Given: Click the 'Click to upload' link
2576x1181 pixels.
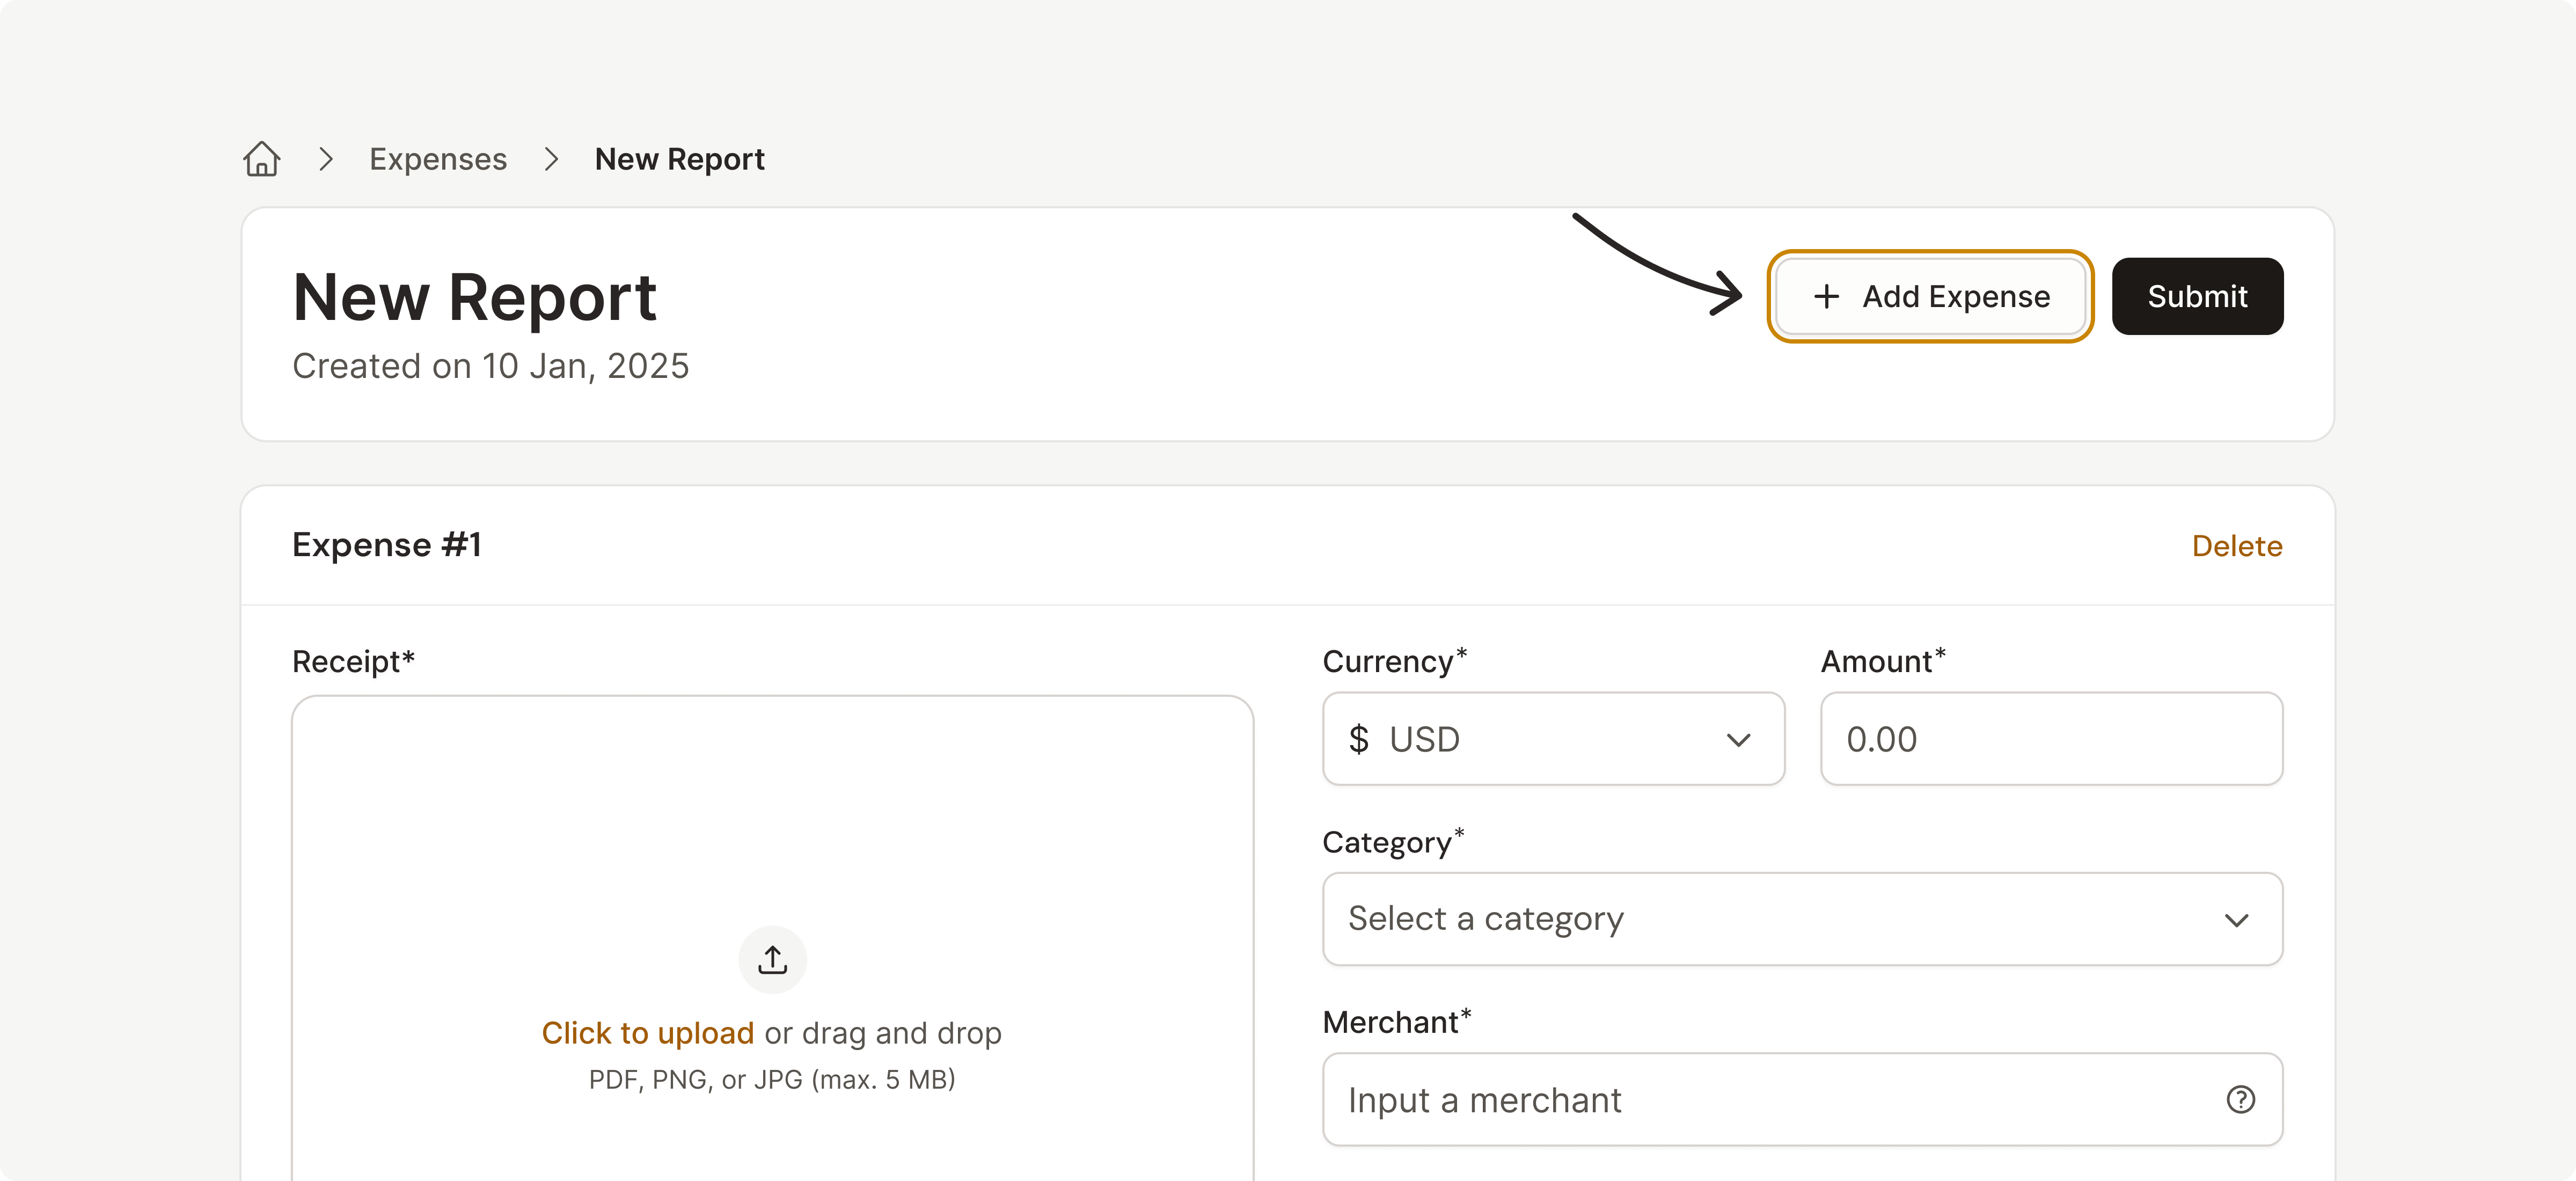Looking at the screenshot, I should tap(647, 1032).
